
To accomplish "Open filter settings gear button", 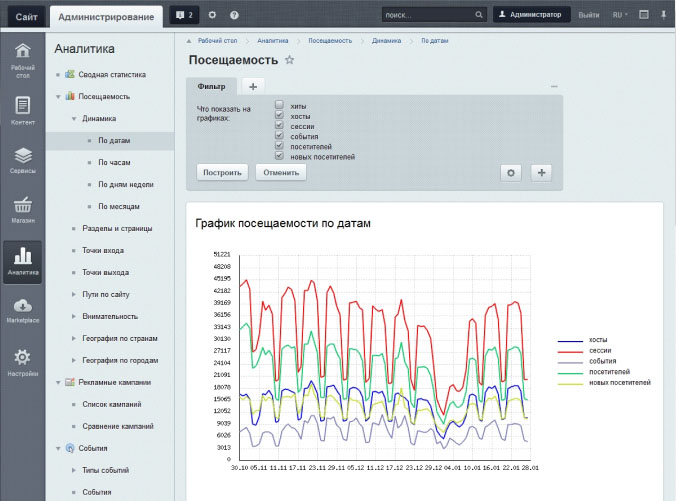I will (x=511, y=172).
